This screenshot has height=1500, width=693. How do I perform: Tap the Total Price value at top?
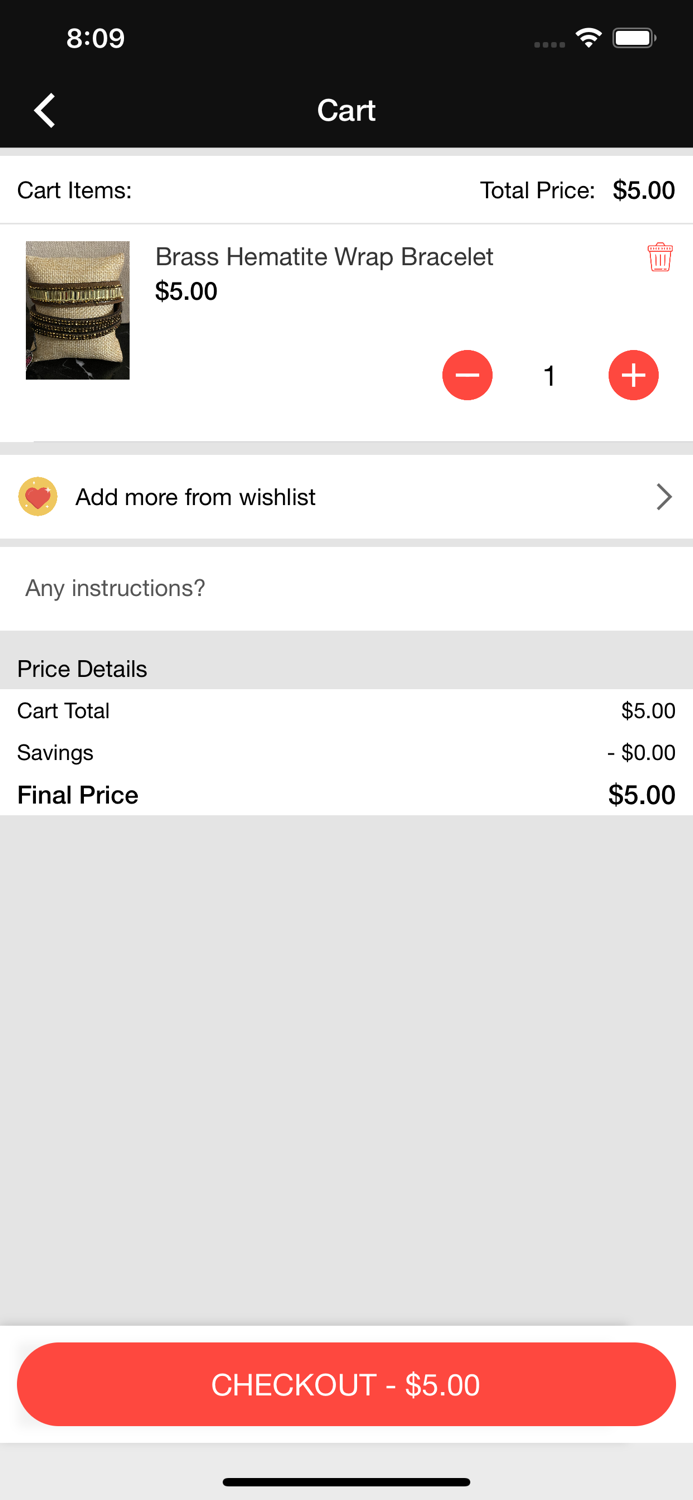[643, 190]
